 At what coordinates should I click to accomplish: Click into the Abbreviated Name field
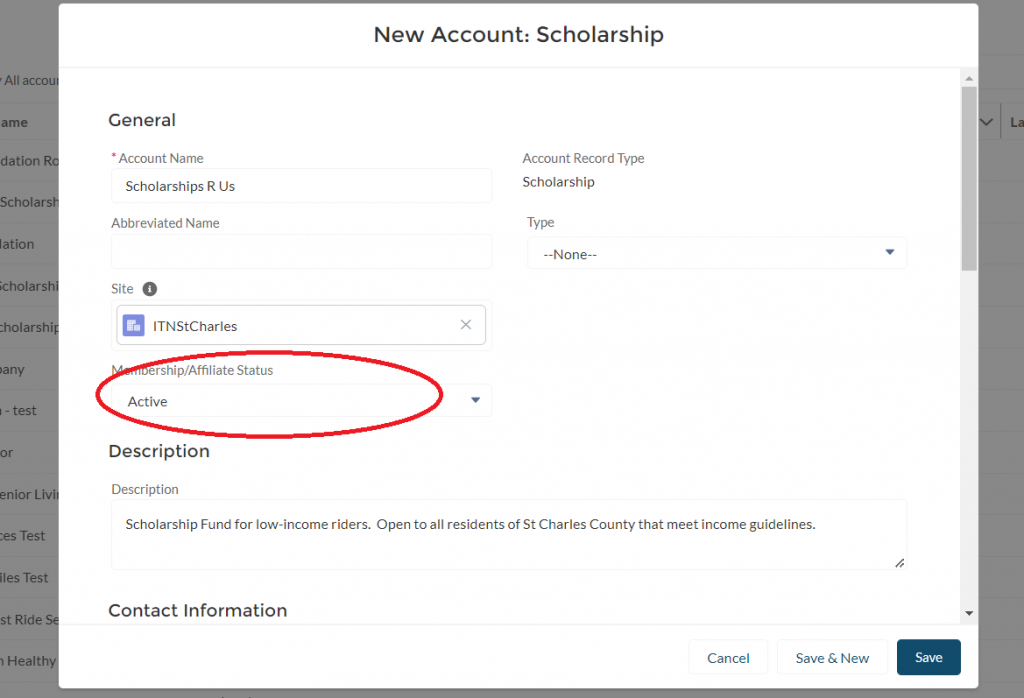(301, 252)
